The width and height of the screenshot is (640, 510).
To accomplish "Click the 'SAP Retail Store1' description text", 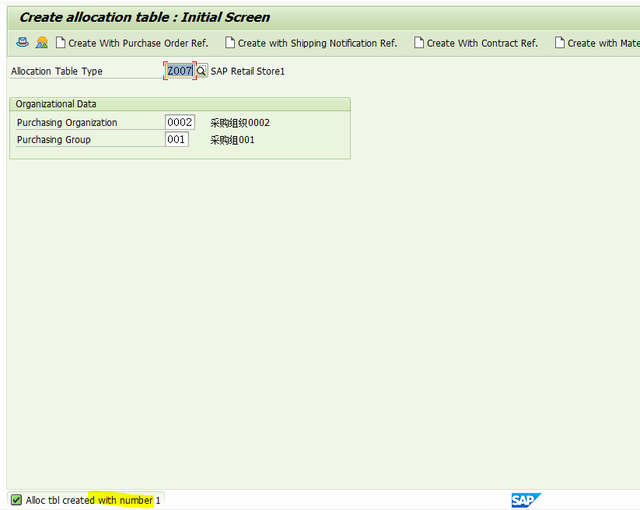I will click(x=247, y=71).
